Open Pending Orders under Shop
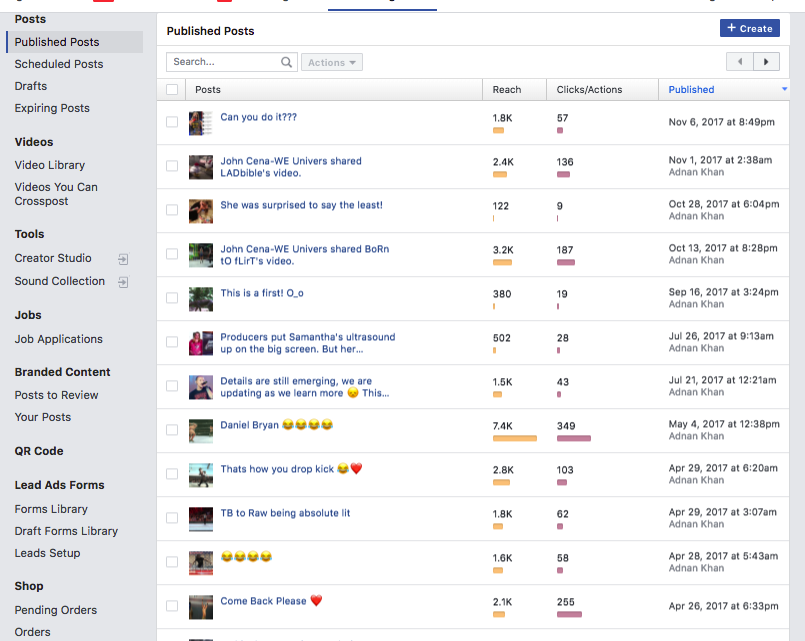805x641 pixels. [55, 610]
